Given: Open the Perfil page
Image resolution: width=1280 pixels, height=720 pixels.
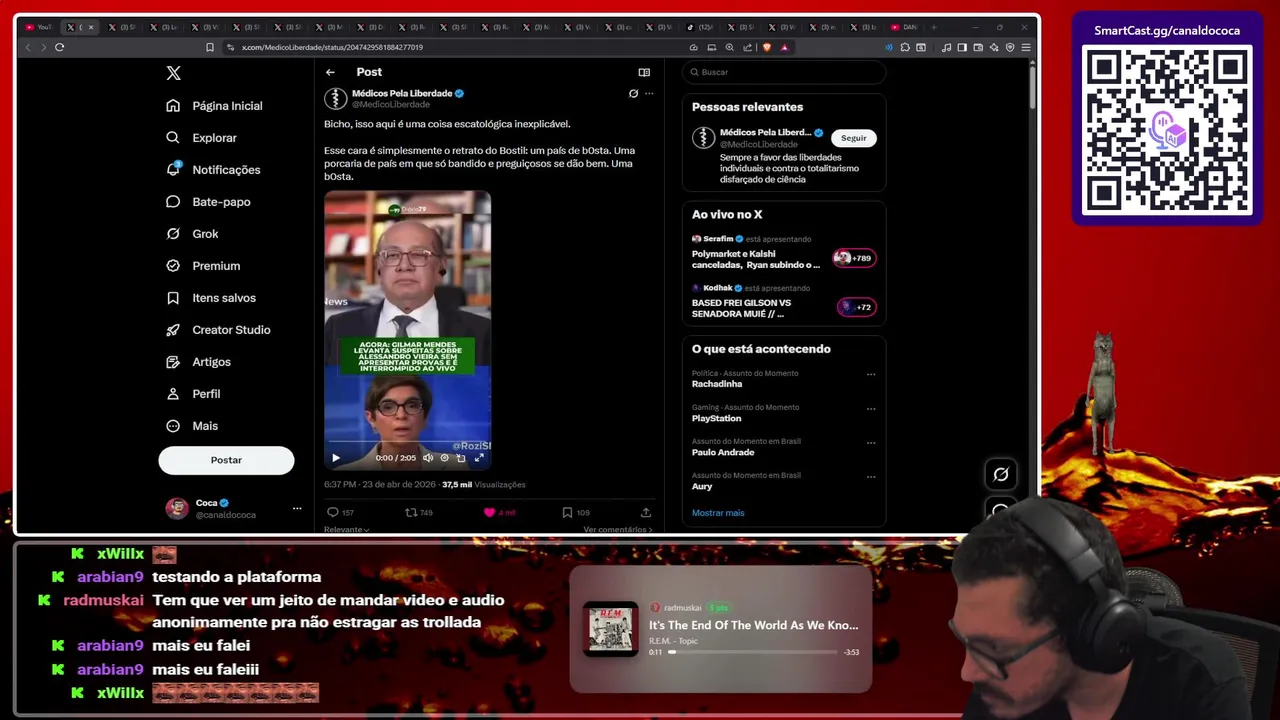Looking at the screenshot, I should pos(193,394).
